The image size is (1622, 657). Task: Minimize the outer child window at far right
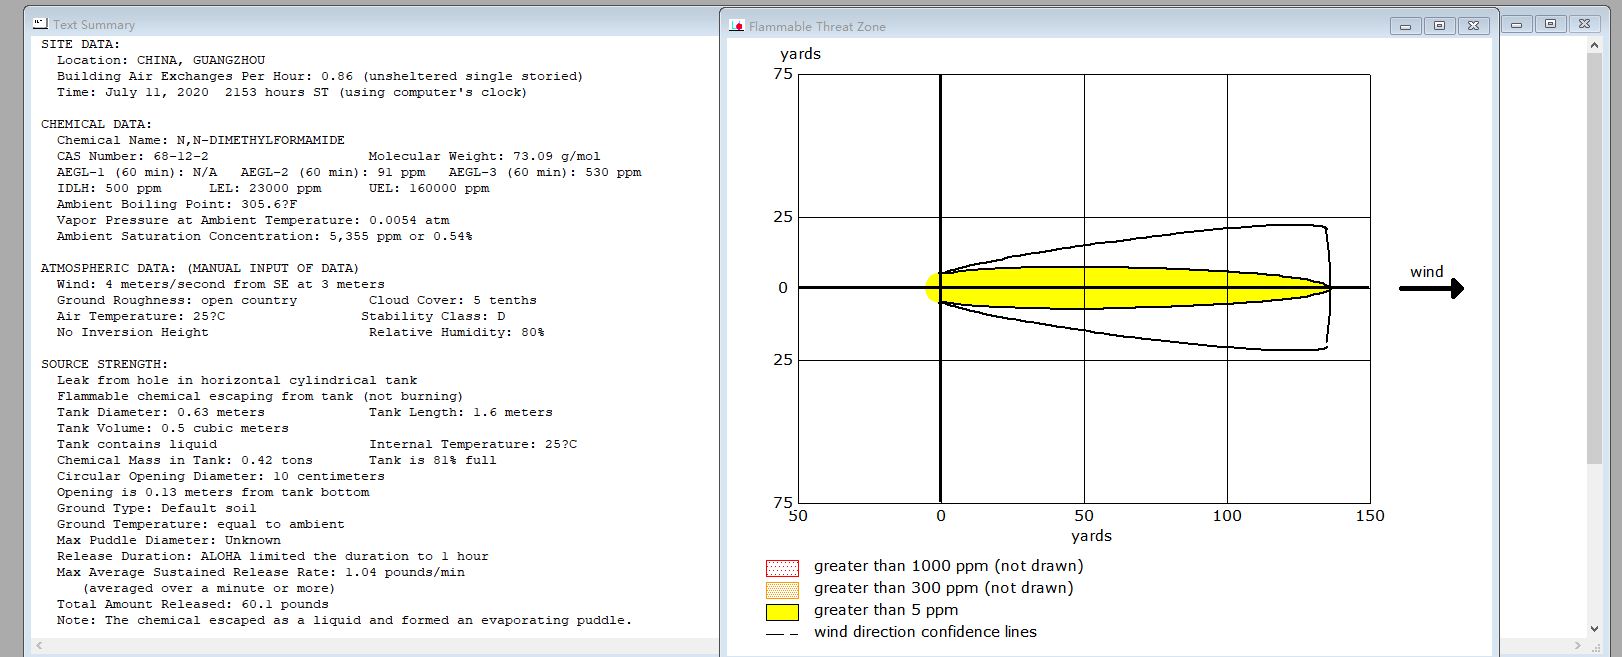tap(1516, 24)
